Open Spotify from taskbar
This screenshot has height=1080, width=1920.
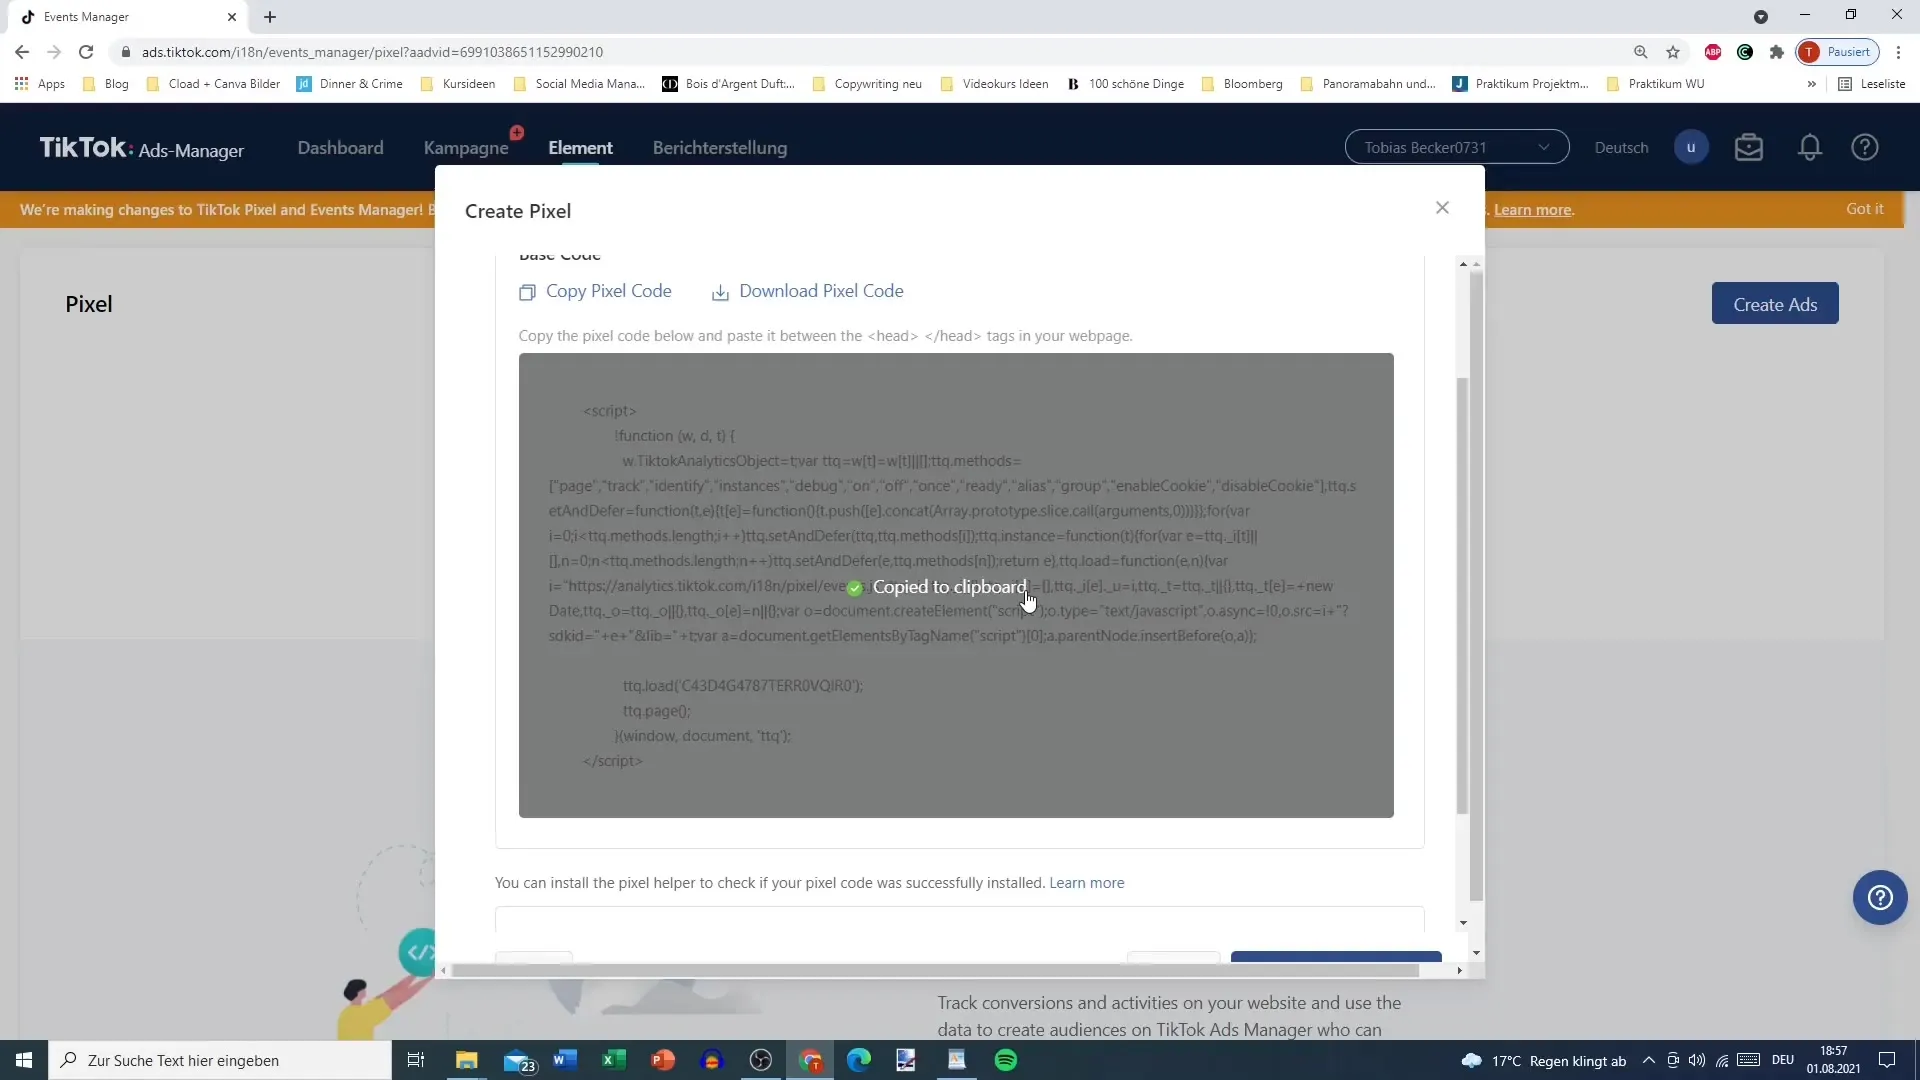click(x=1006, y=1060)
